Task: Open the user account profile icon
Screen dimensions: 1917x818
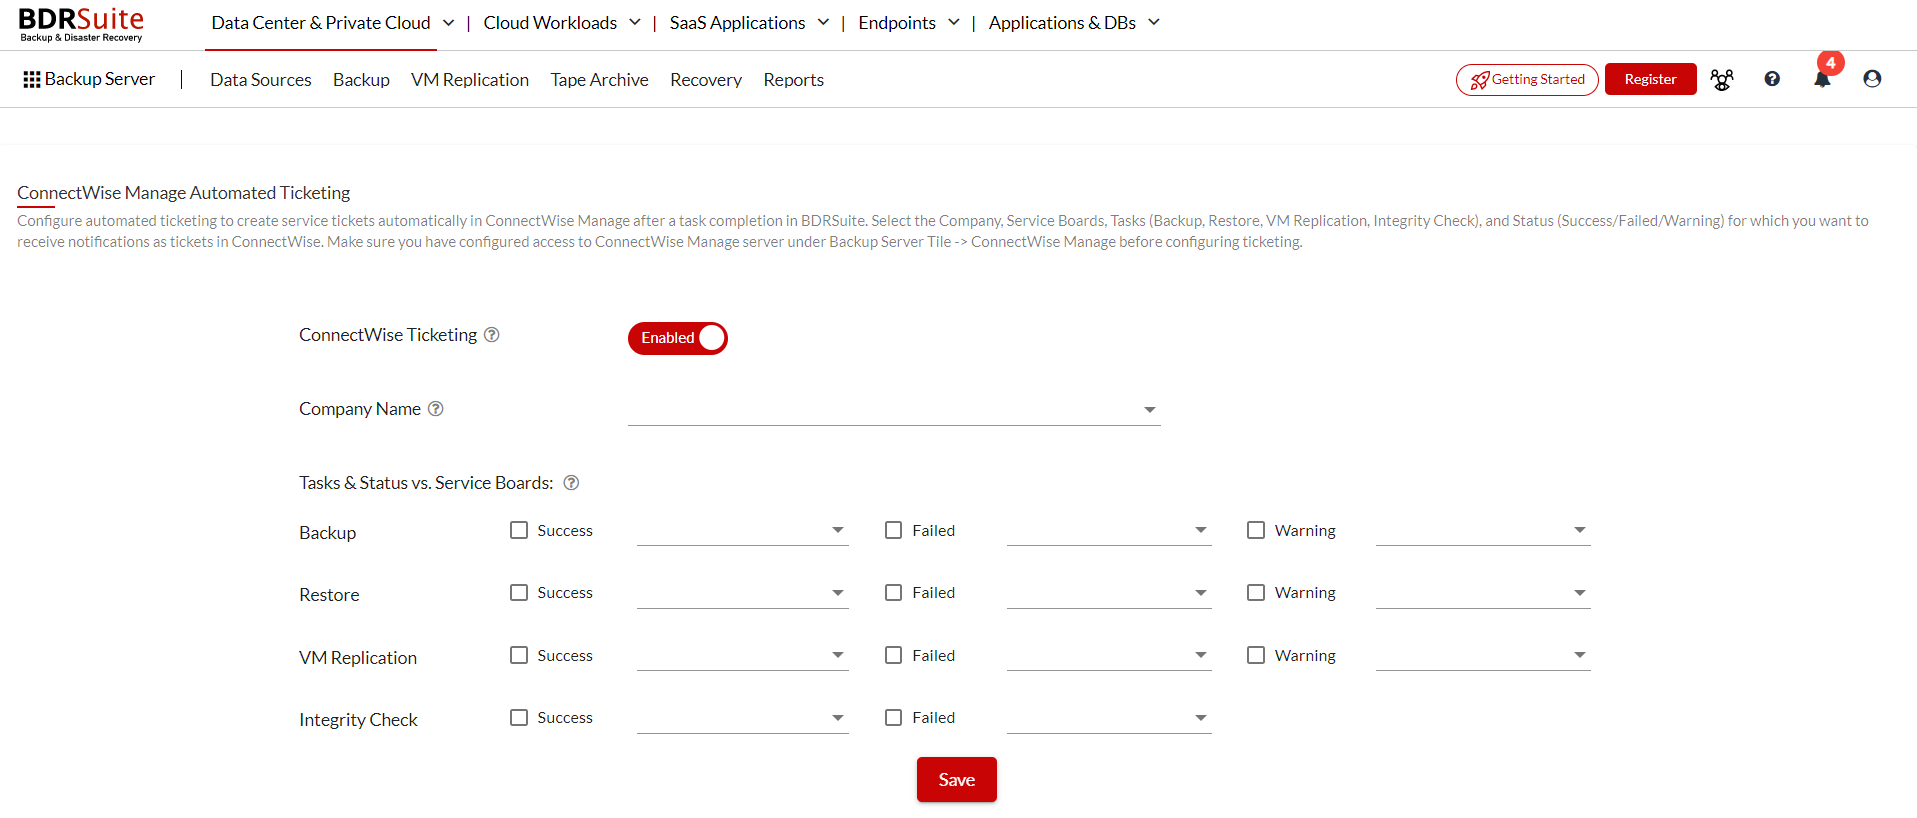Action: tap(1872, 79)
